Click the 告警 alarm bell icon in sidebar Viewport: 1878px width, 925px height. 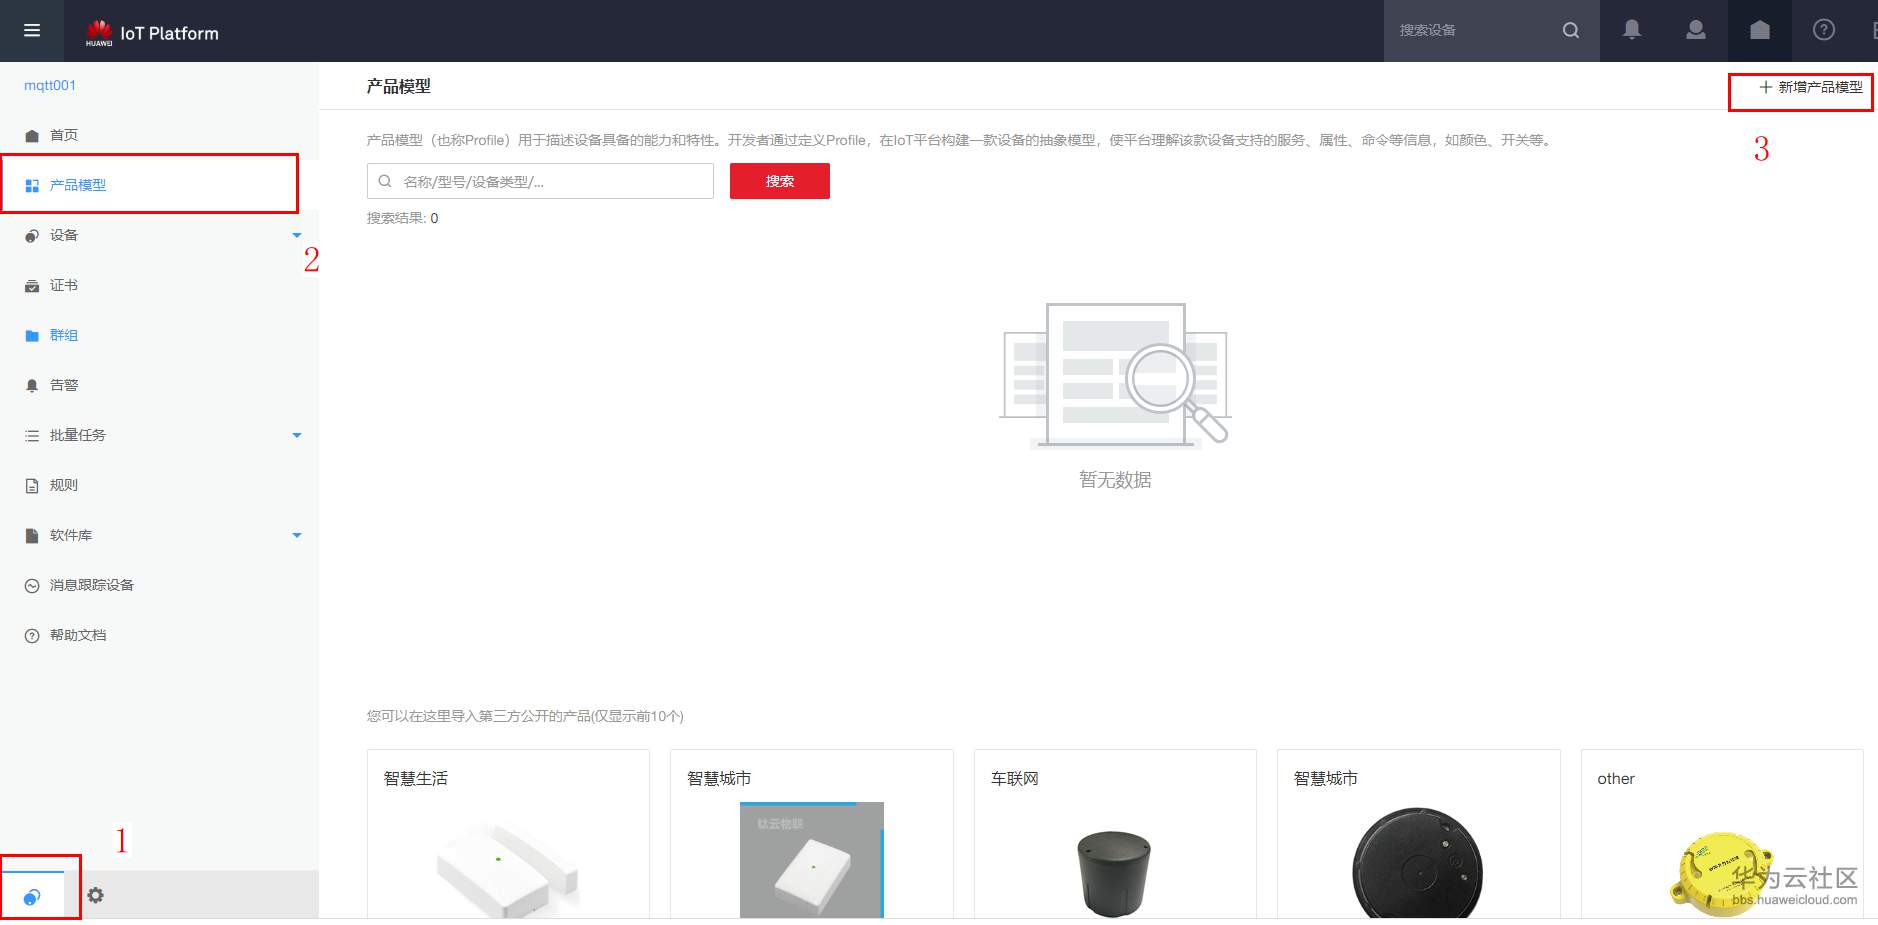[33, 385]
